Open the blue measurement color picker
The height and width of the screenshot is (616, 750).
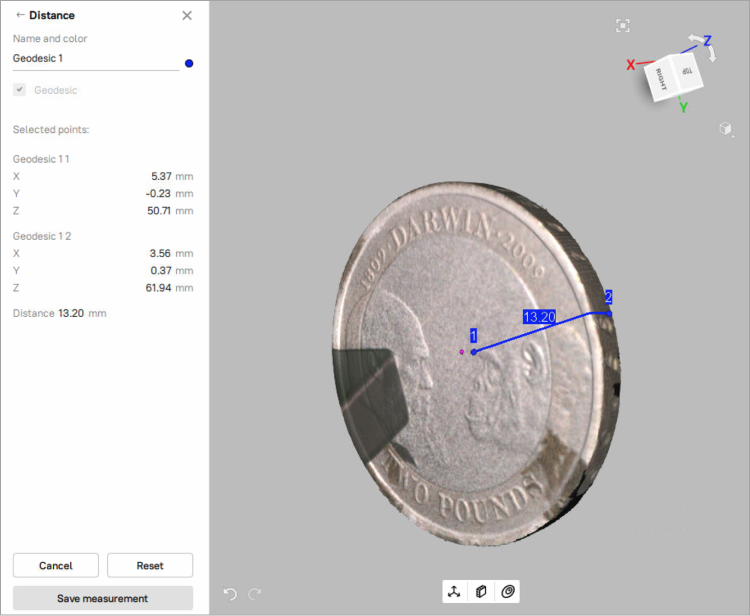[x=189, y=63]
